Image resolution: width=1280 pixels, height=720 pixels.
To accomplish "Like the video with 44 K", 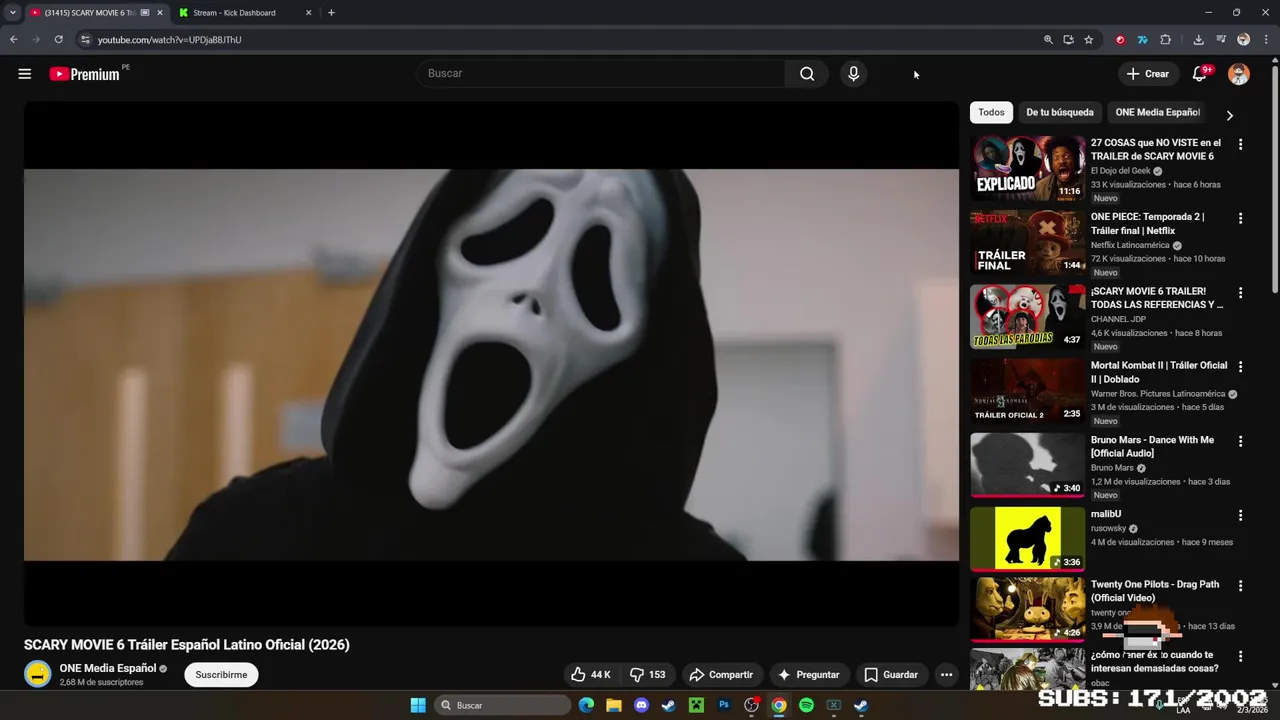I will [x=590, y=675].
